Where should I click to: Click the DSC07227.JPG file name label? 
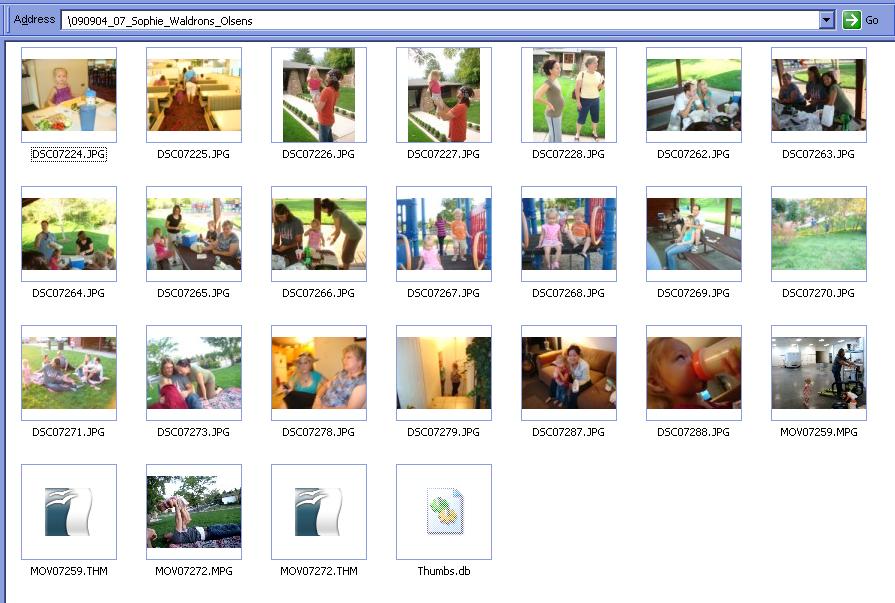point(444,154)
